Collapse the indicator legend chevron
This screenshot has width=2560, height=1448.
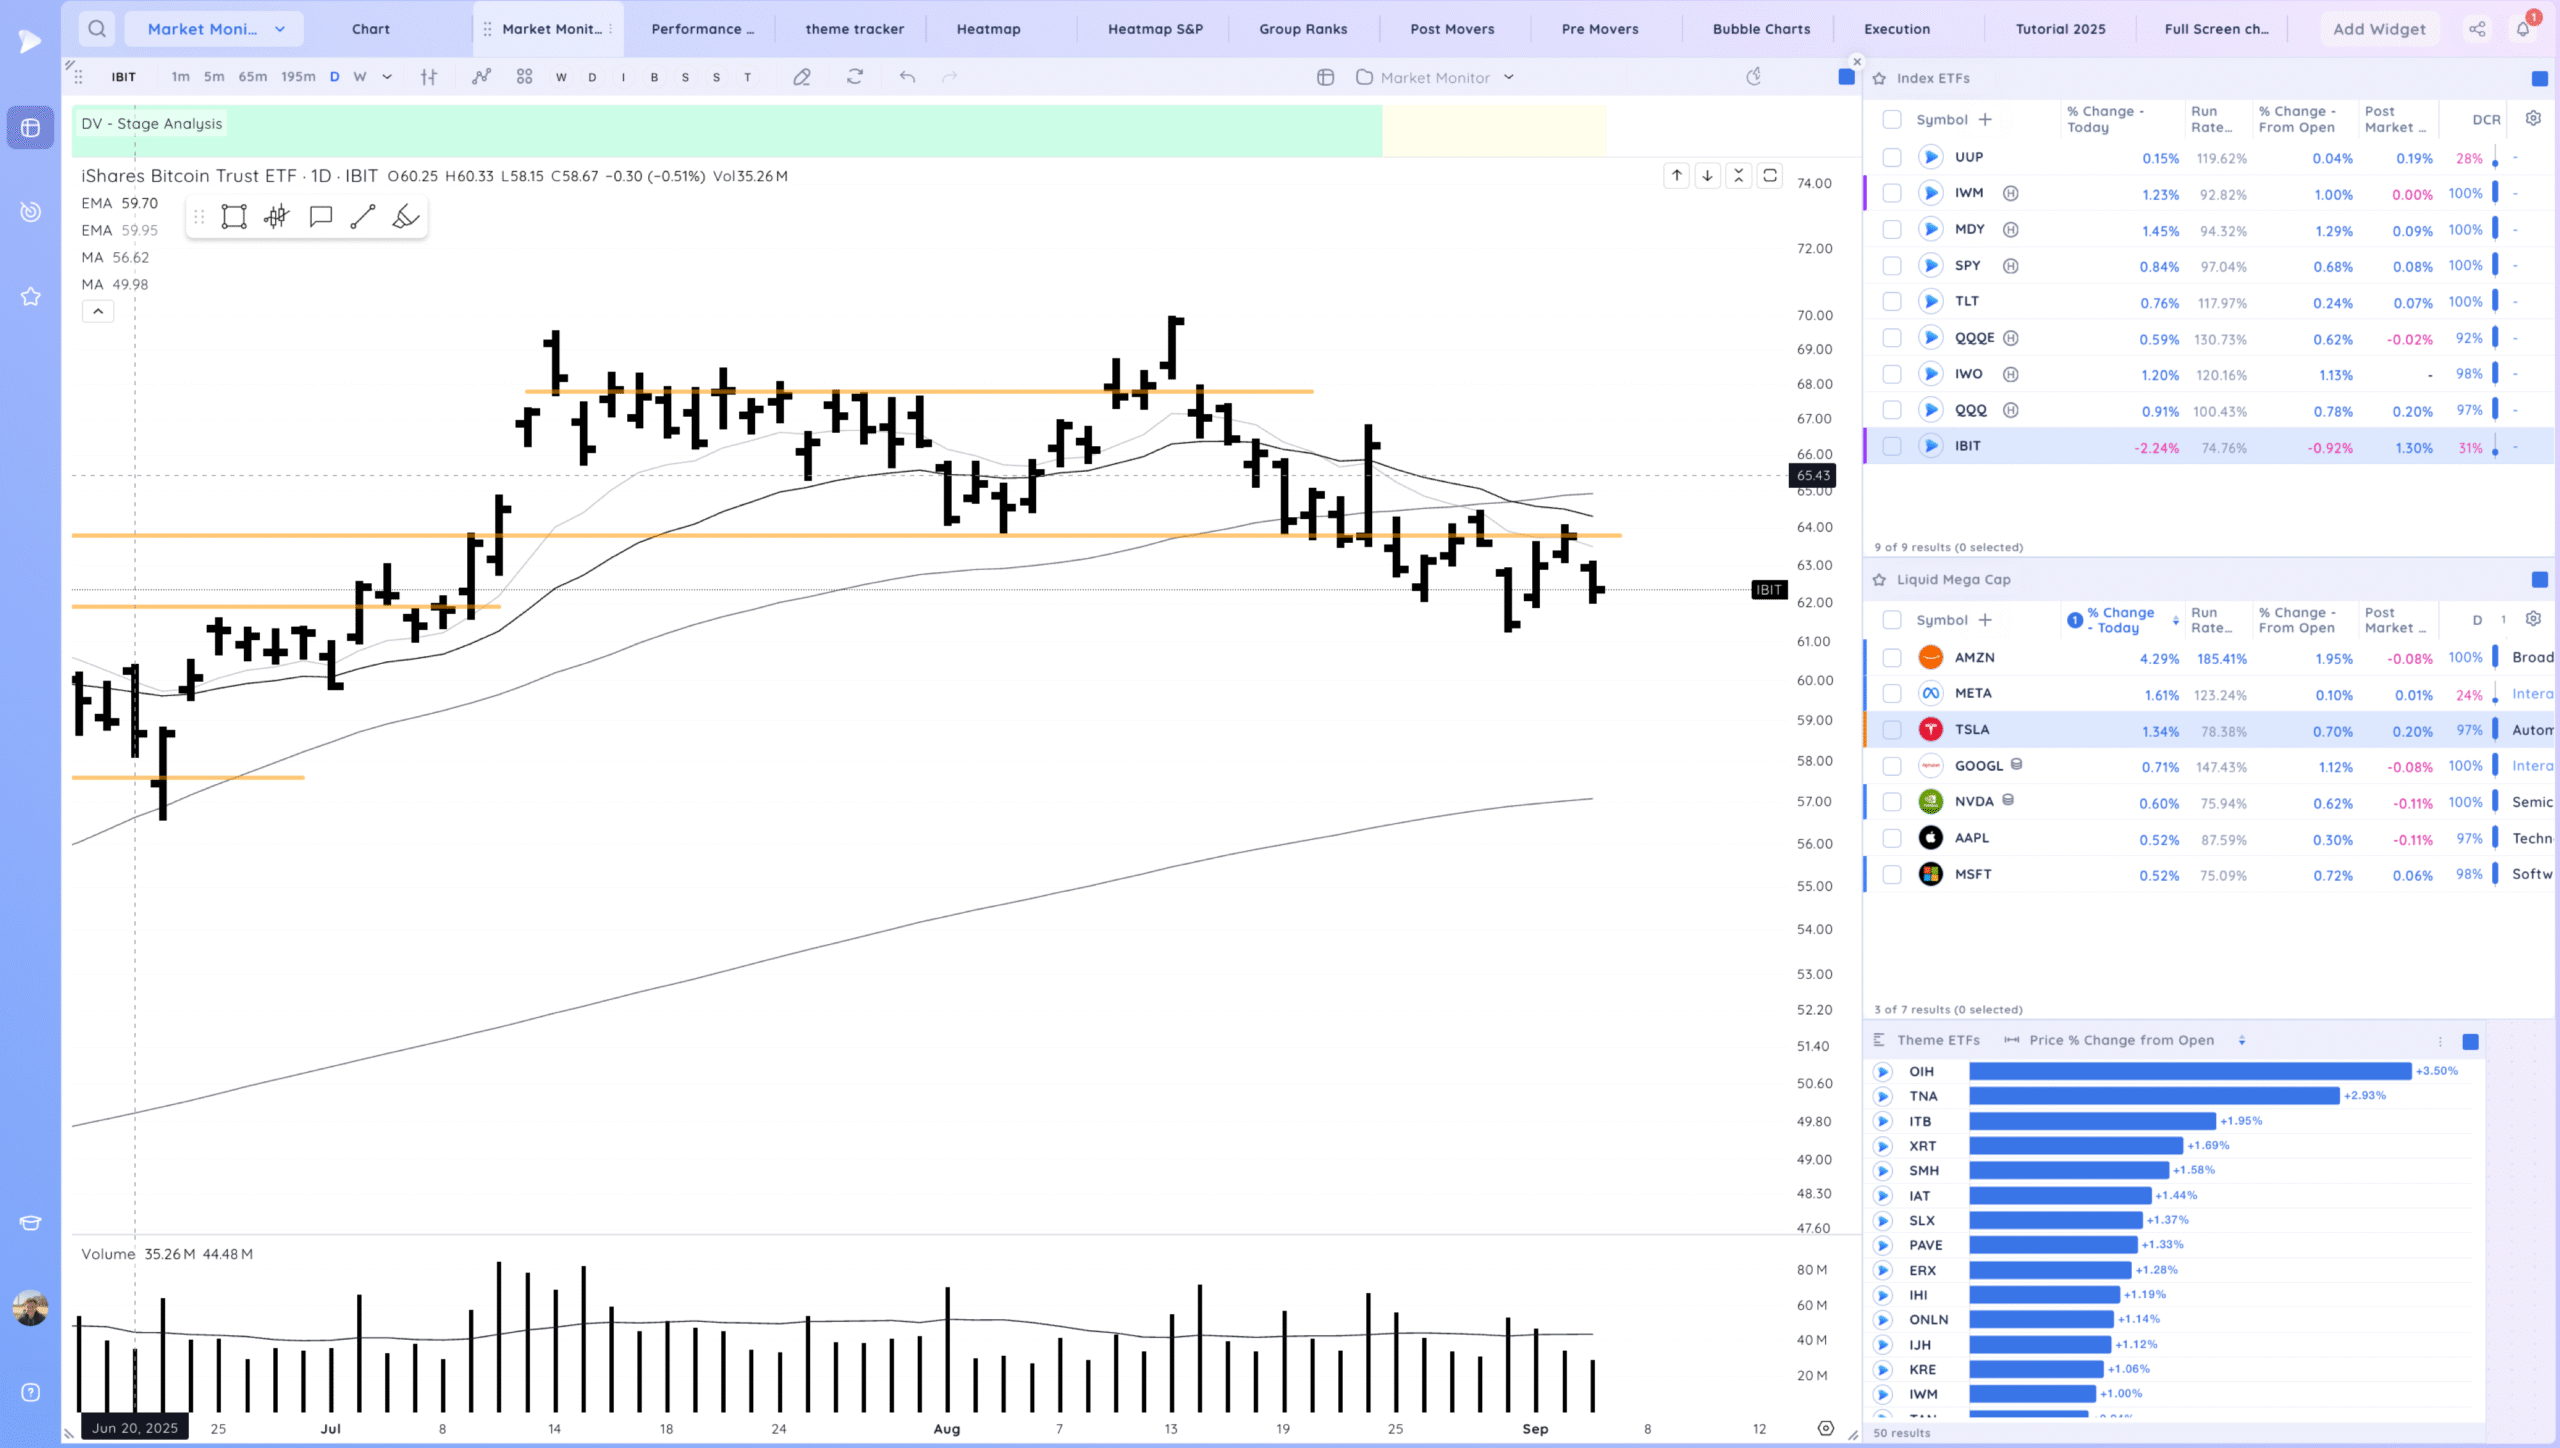pos(98,312)
